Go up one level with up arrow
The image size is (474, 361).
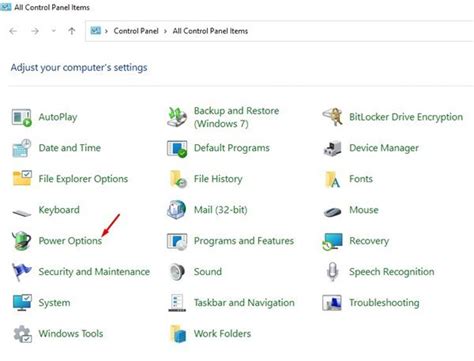coord(72,31)
